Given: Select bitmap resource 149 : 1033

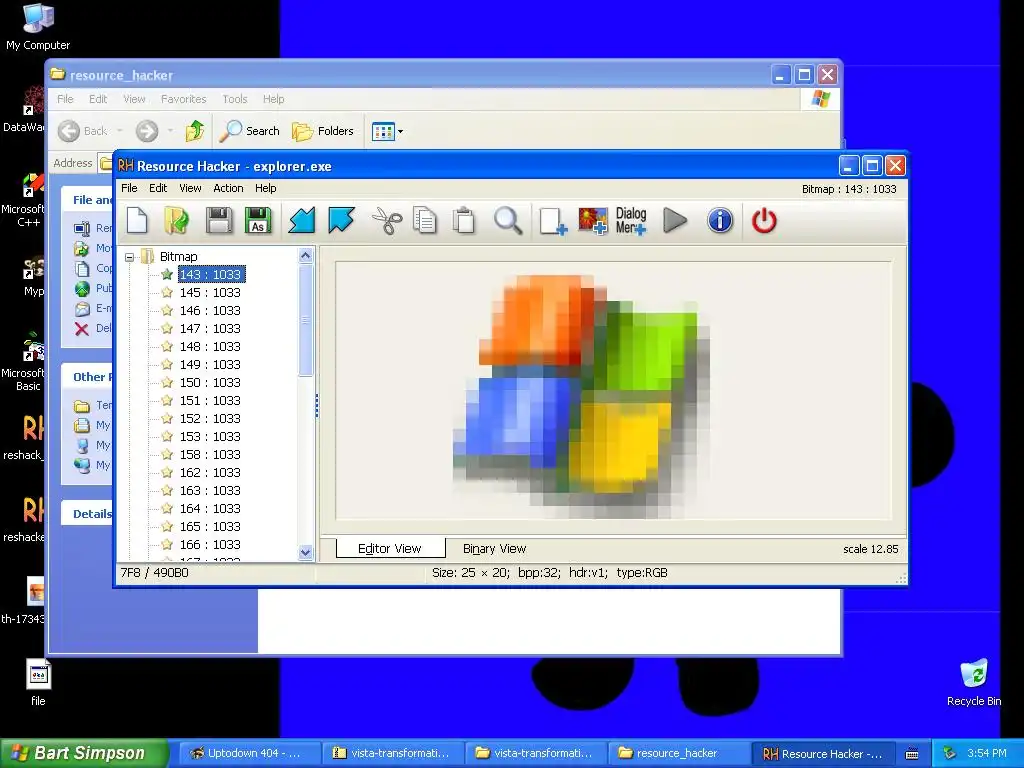Looking at the screenshot, I should (x=210, y=364).
